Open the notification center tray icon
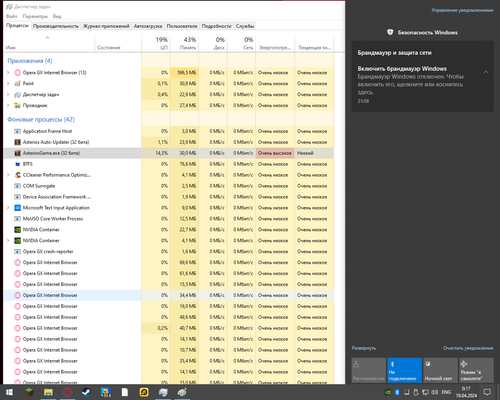 [487, 392]
